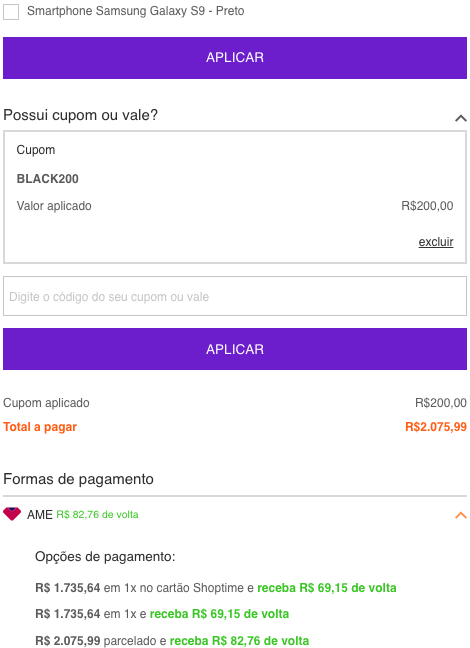The image size is (470, 648).
Task: Click the AME heart logo icon
Action: click(12, 514)
